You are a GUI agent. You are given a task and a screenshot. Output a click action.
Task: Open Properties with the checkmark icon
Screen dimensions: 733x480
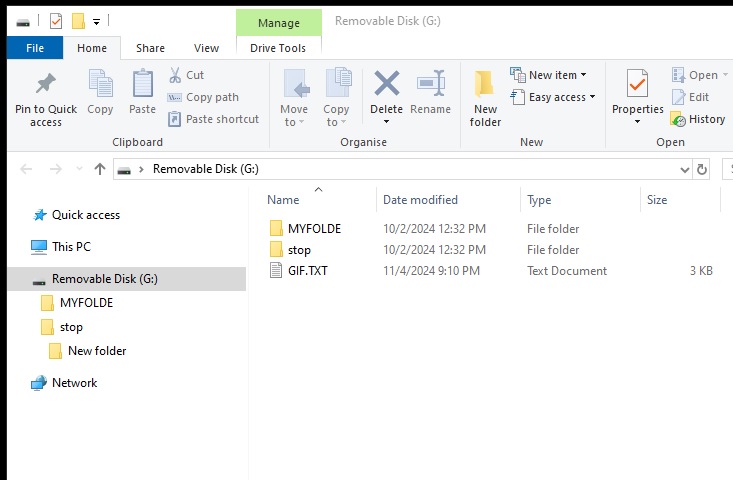pyautogui.click(x=637, y=84)
